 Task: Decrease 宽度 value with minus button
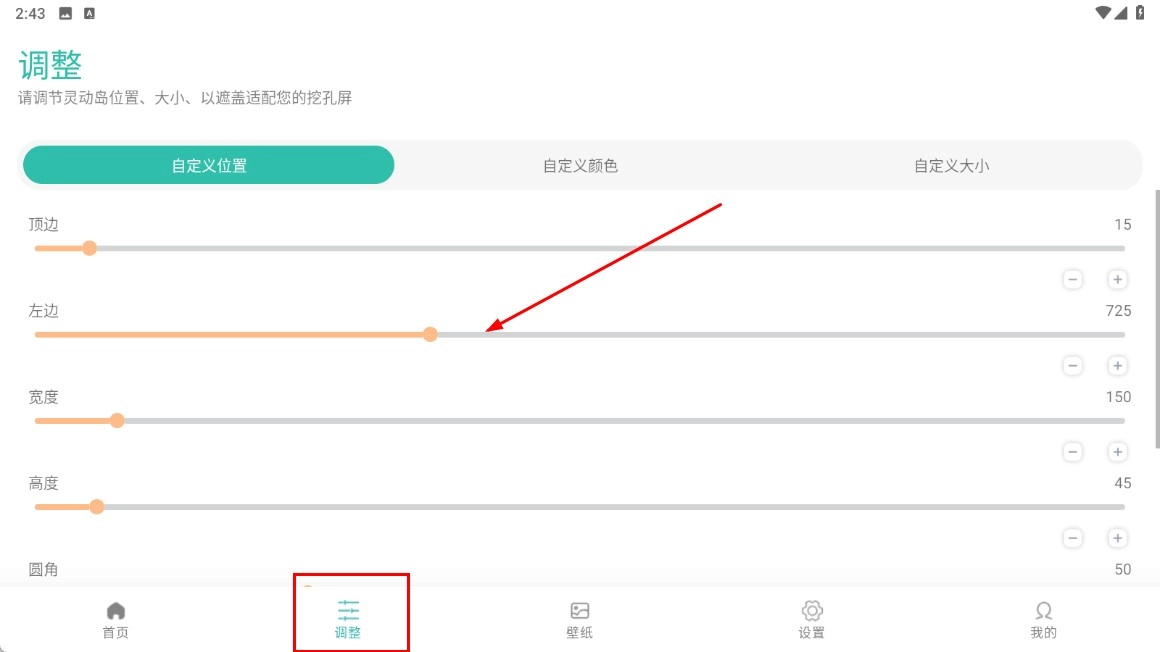coord(1073,452)
